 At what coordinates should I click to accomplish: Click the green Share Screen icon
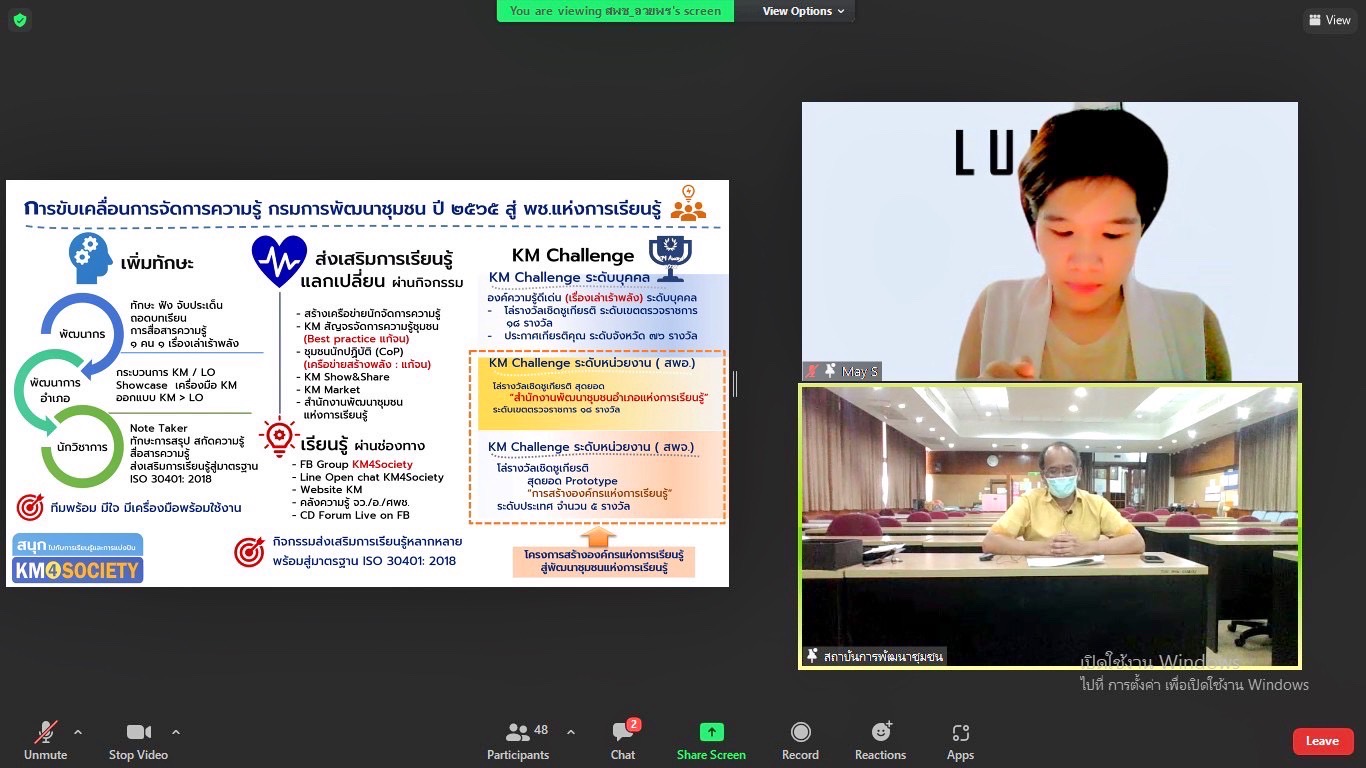click(711, 732)
